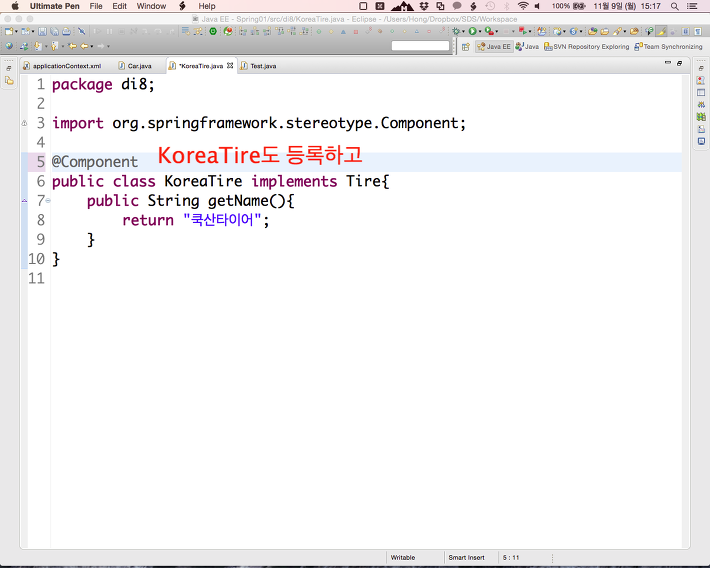This screenshot has height=568, width=710.
Task: Open the SVN Repository Exploring perspective
Action: [x=586, y=46]
